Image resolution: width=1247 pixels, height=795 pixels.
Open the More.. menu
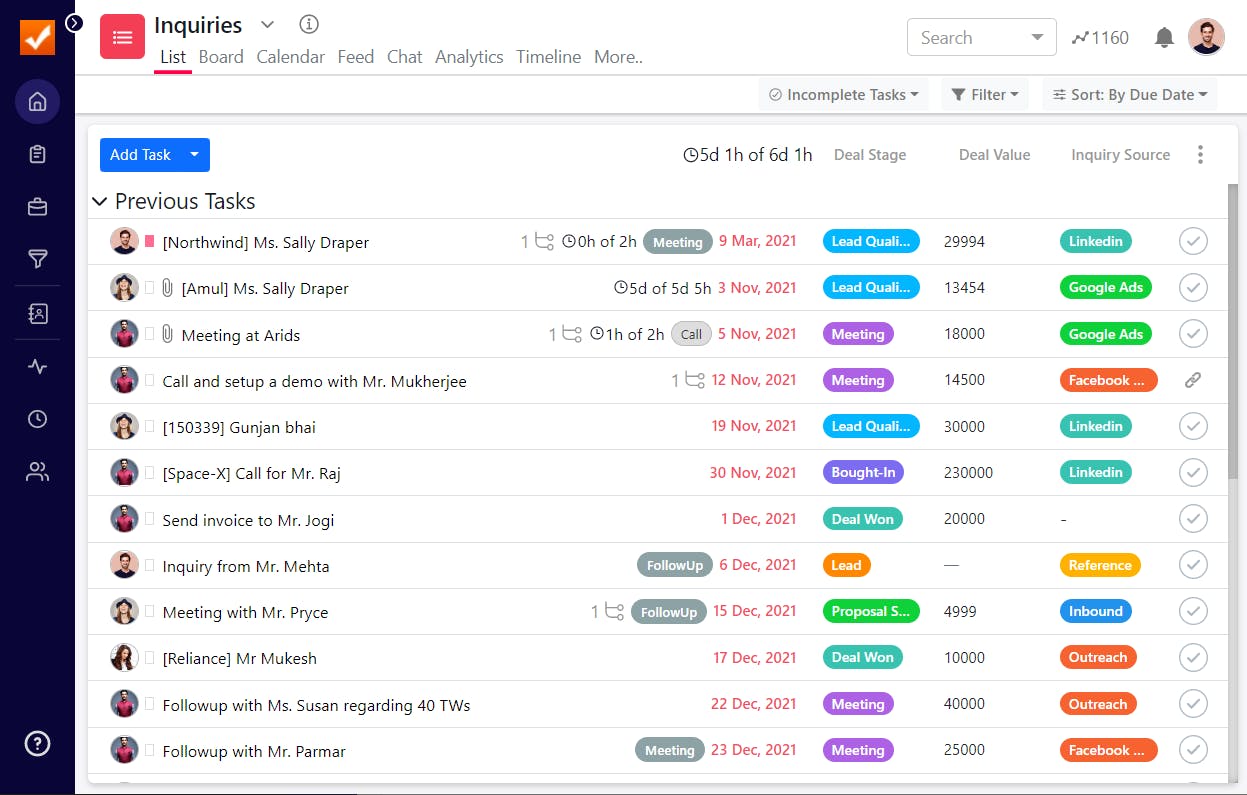(617, 57)
